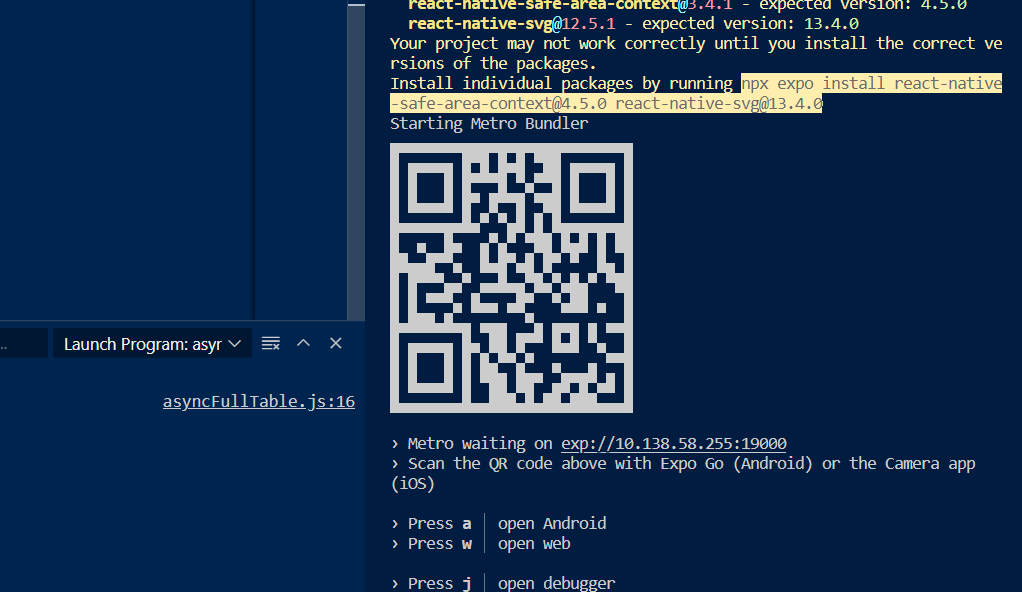Click the 'Starting Metro Bundler' line

[x=489, y=123]
